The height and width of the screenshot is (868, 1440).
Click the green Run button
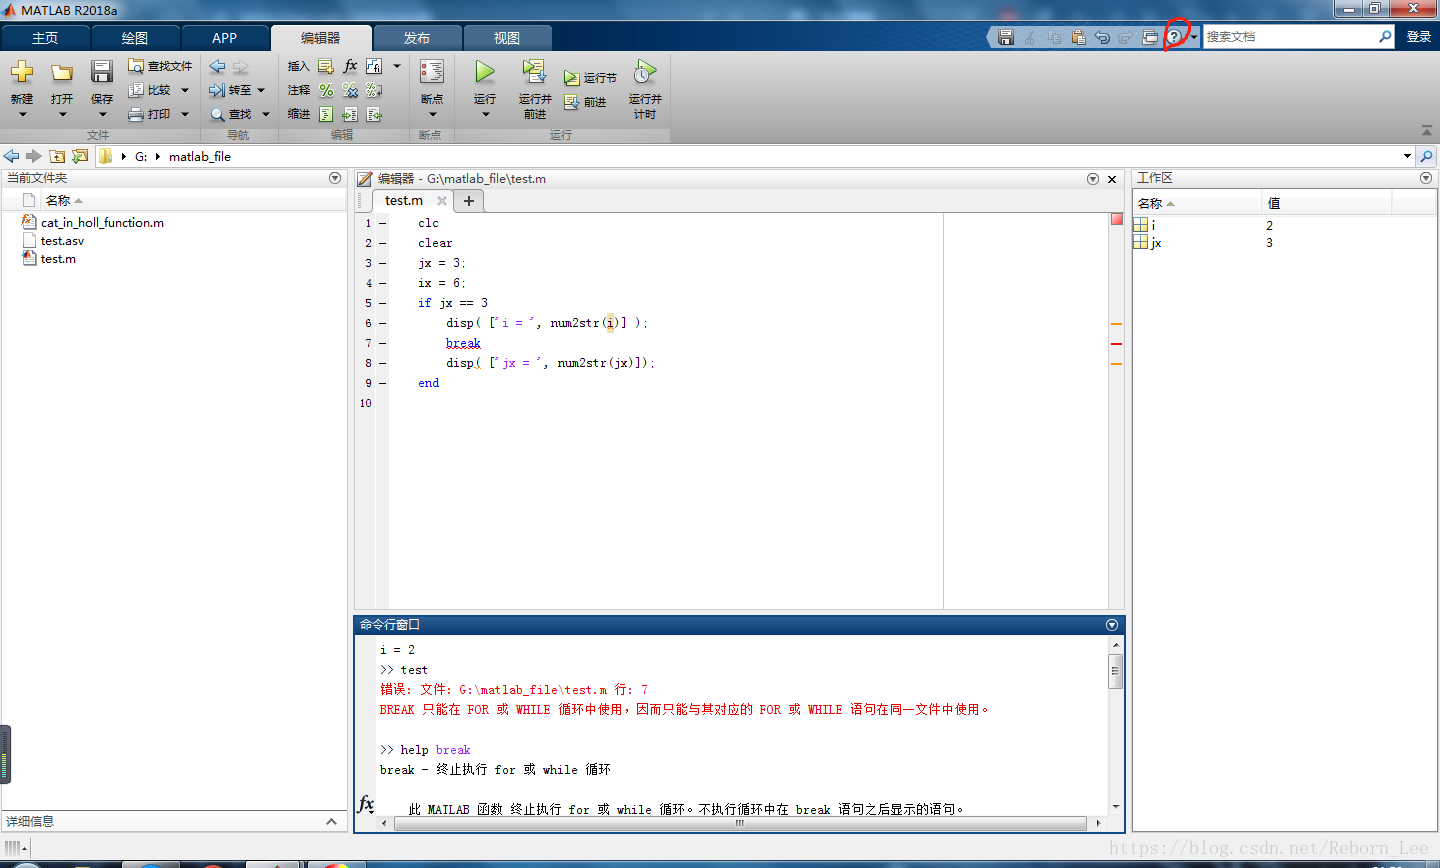[485, 73]
